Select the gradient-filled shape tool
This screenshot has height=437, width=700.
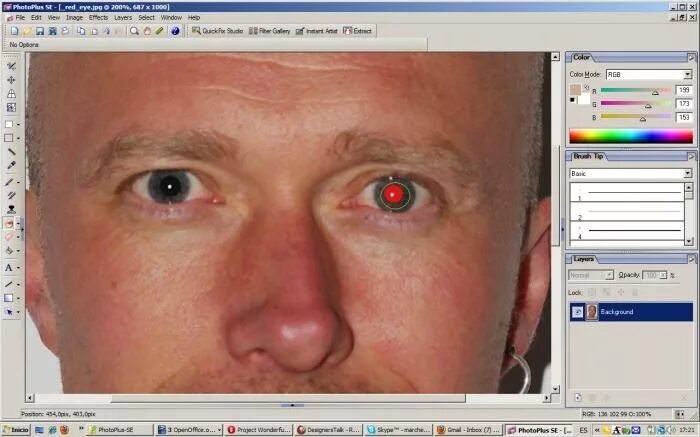[x=9, y=298]
